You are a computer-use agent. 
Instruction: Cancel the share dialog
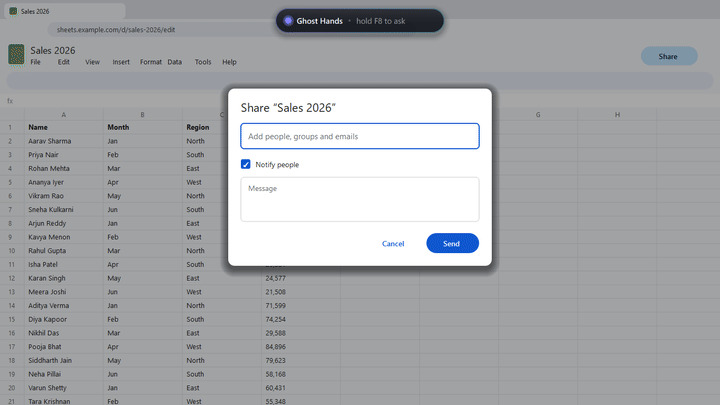[393, 243]
